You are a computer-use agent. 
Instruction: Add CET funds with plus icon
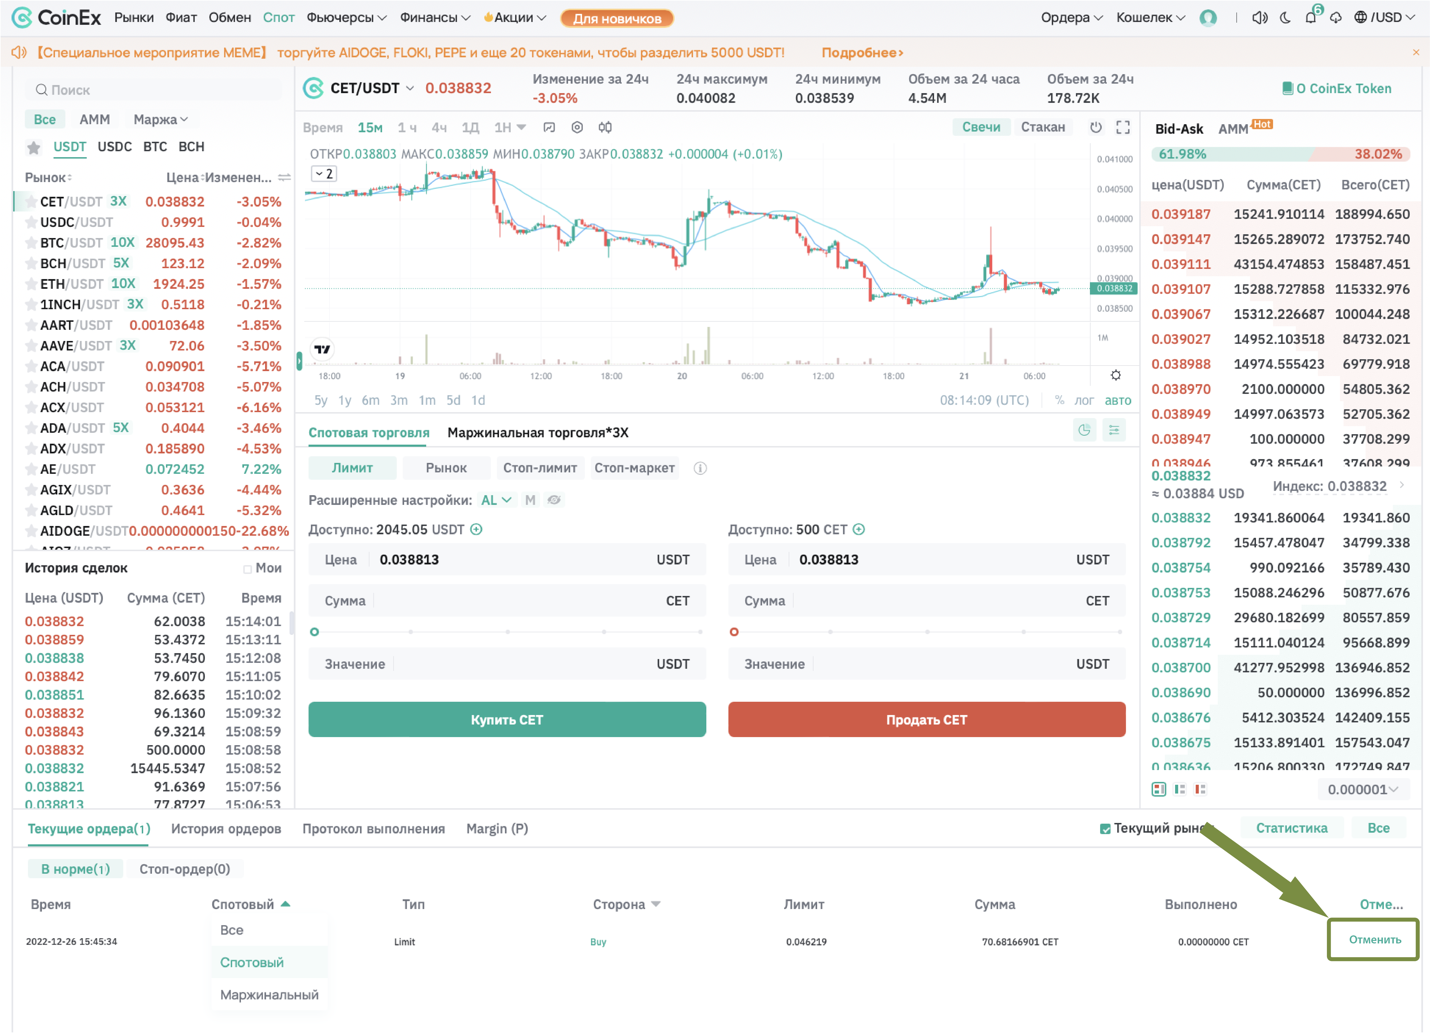(859, 529)
